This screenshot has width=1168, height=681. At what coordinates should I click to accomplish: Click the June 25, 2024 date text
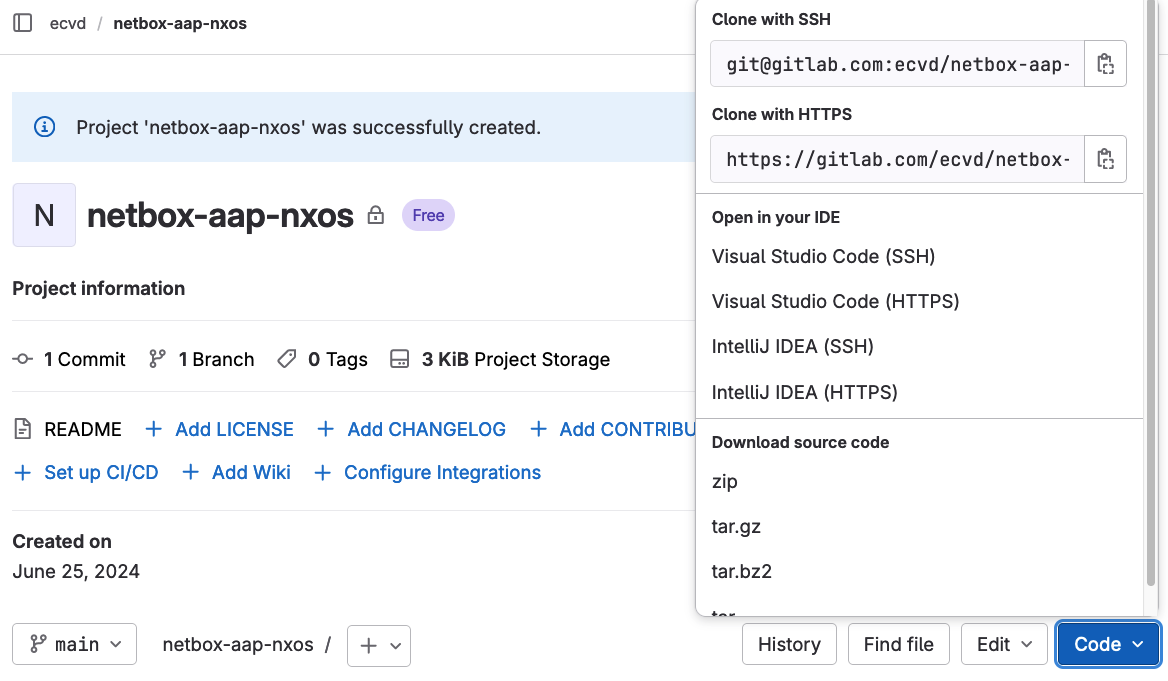[76, 571]
